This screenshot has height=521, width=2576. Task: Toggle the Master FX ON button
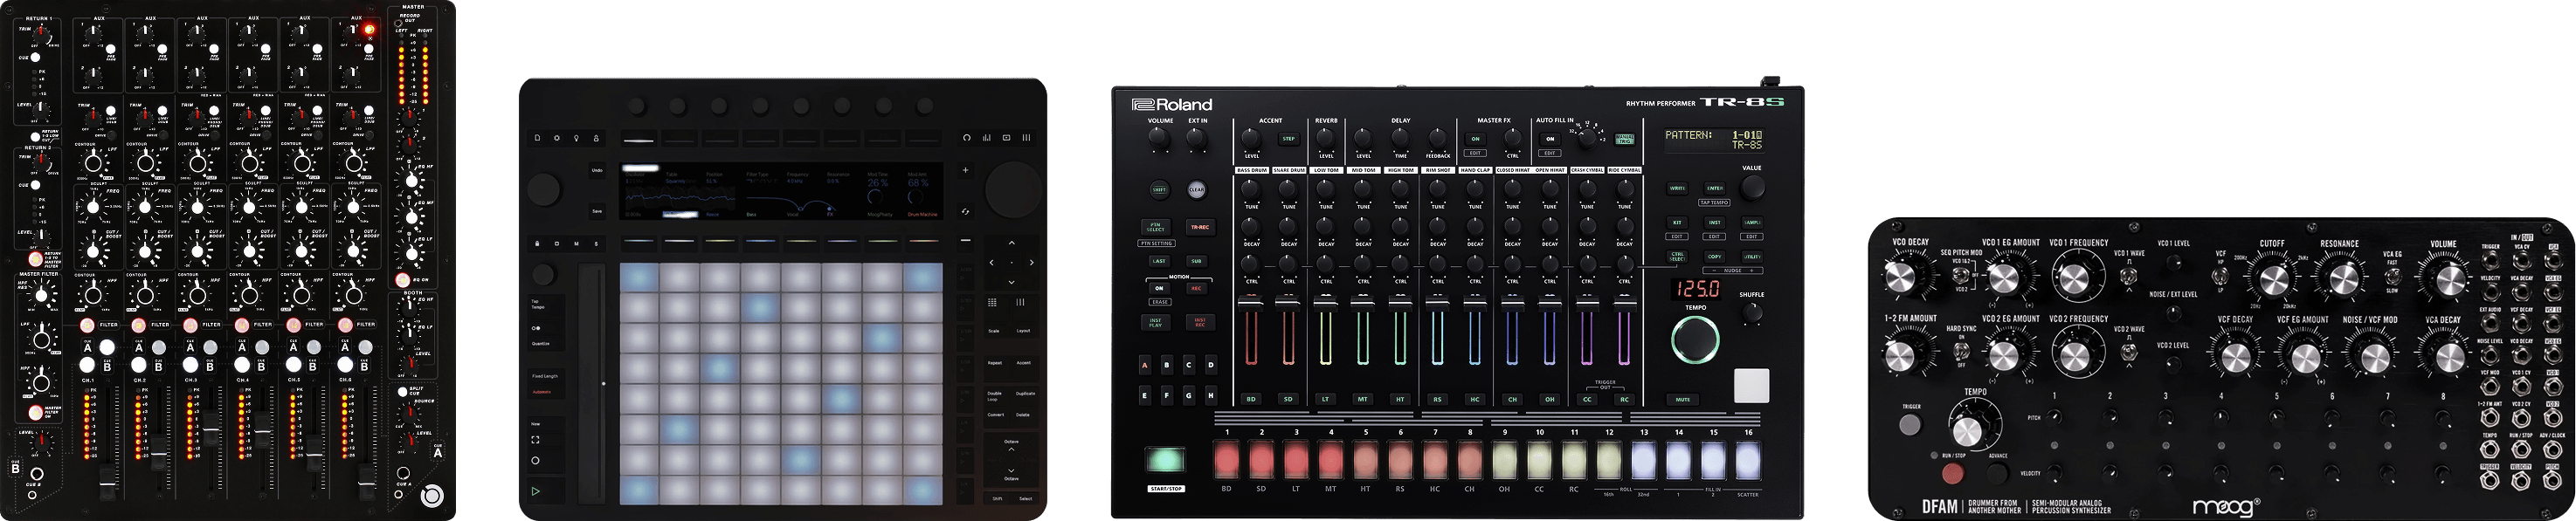tap(1474, 139)
